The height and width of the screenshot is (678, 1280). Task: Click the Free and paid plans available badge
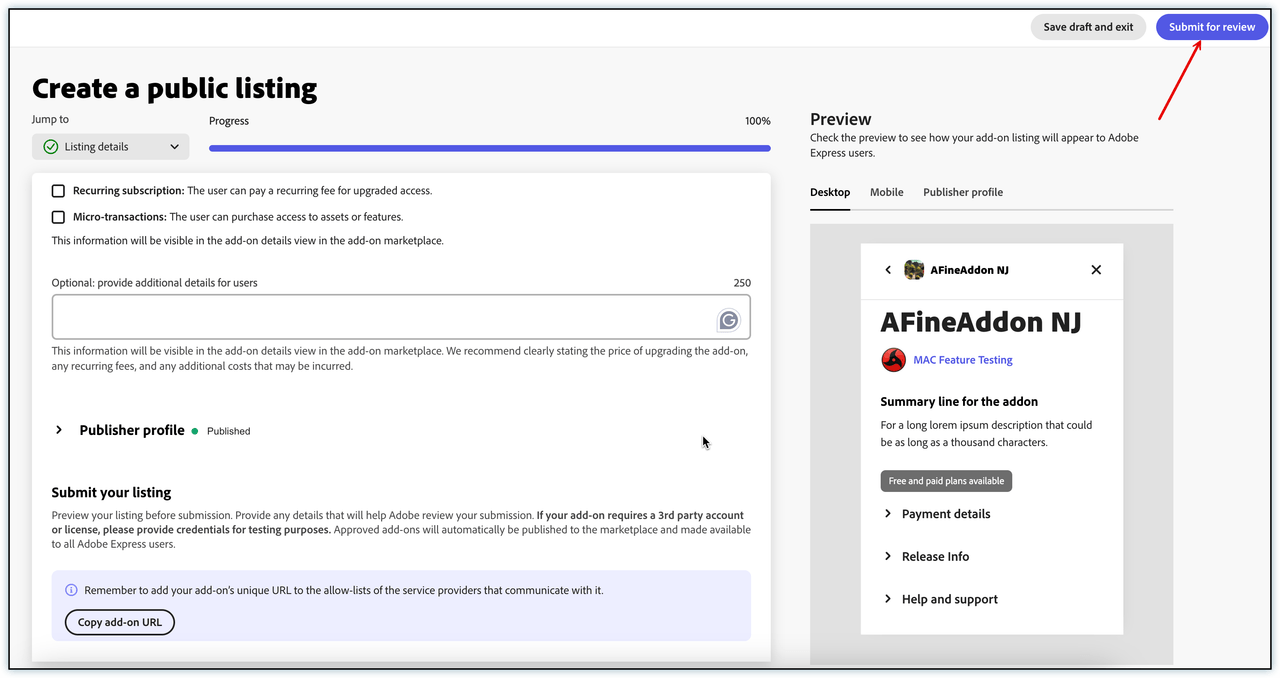pos(946,481)
